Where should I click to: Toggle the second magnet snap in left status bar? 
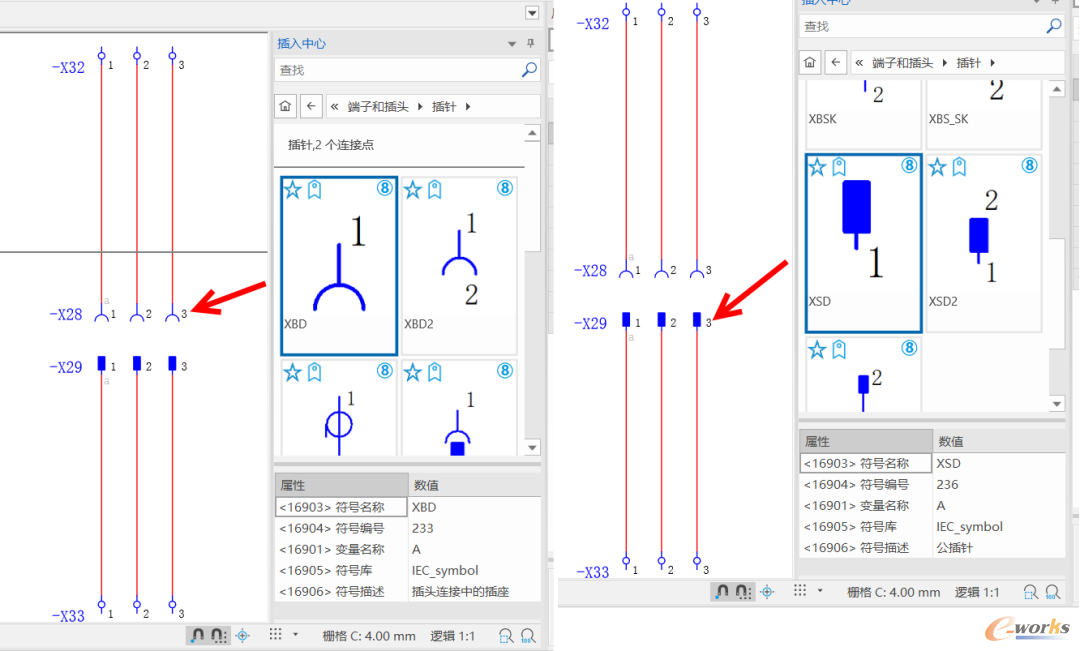coord(218,635)
